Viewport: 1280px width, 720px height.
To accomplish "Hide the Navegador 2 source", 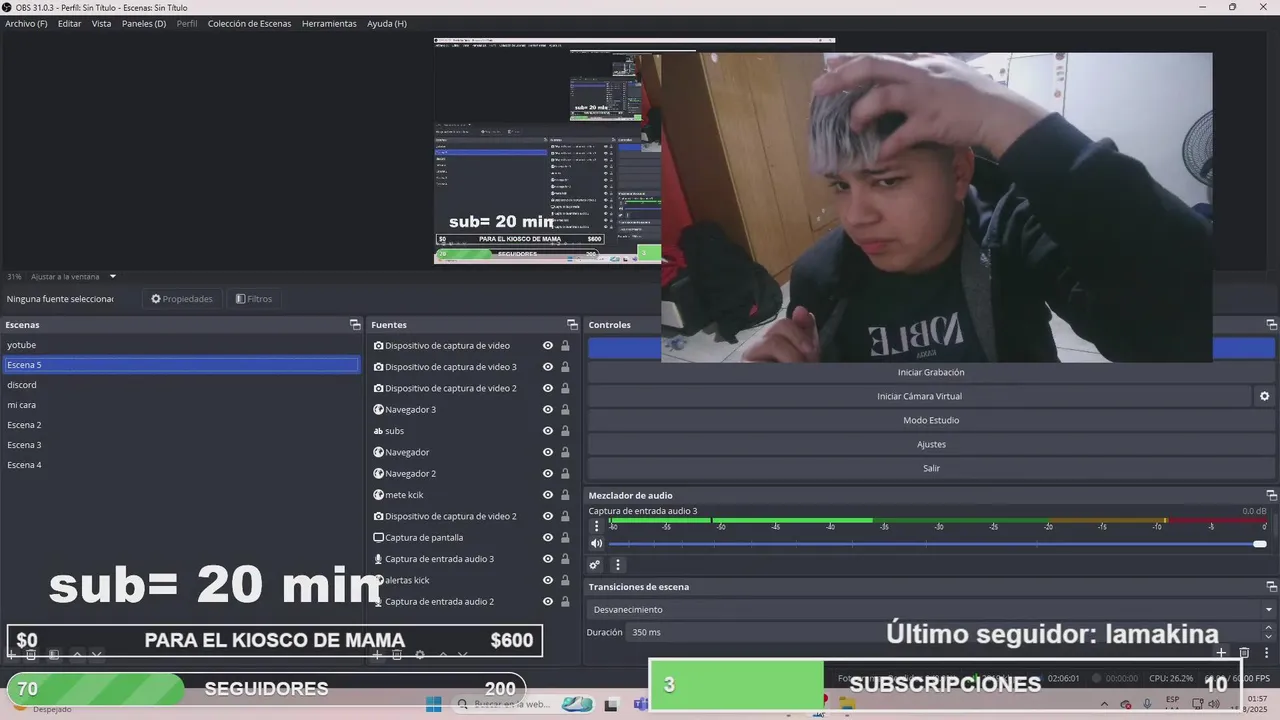I will pyautogui.click(x=548, y=473).
